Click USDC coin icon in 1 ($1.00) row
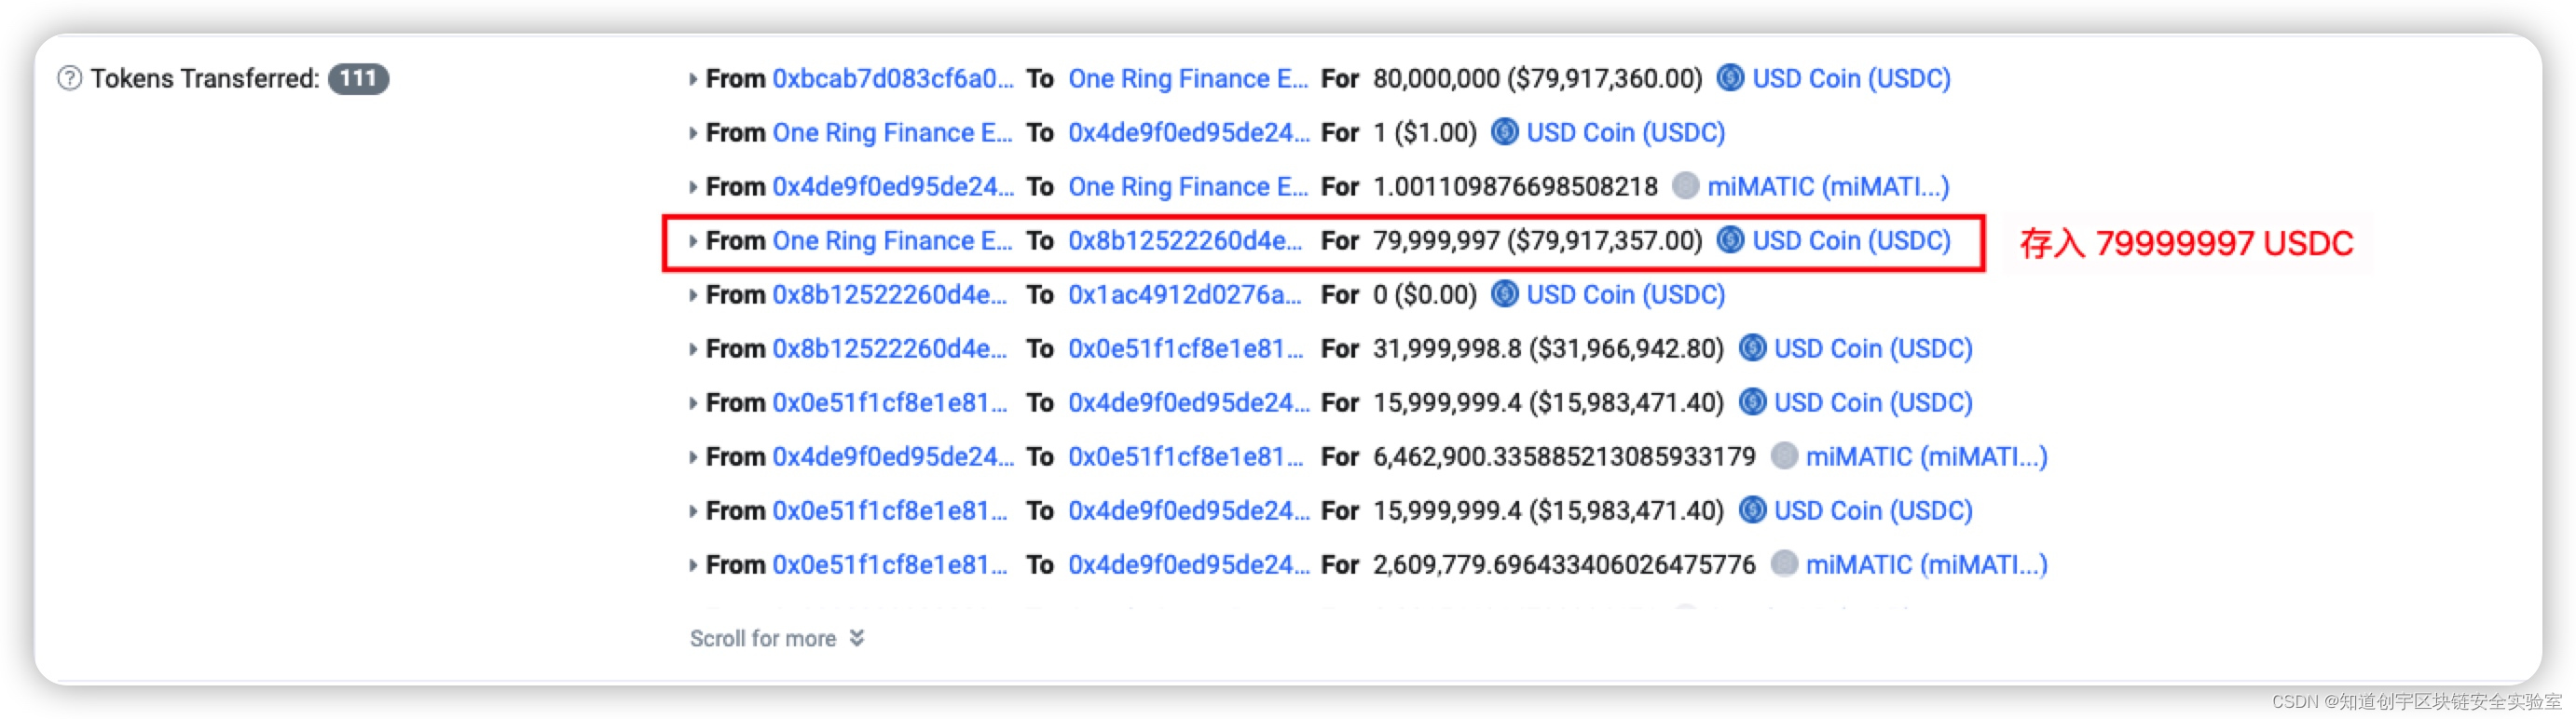The image size is (2576, 719). click(x=1504, y=132)
